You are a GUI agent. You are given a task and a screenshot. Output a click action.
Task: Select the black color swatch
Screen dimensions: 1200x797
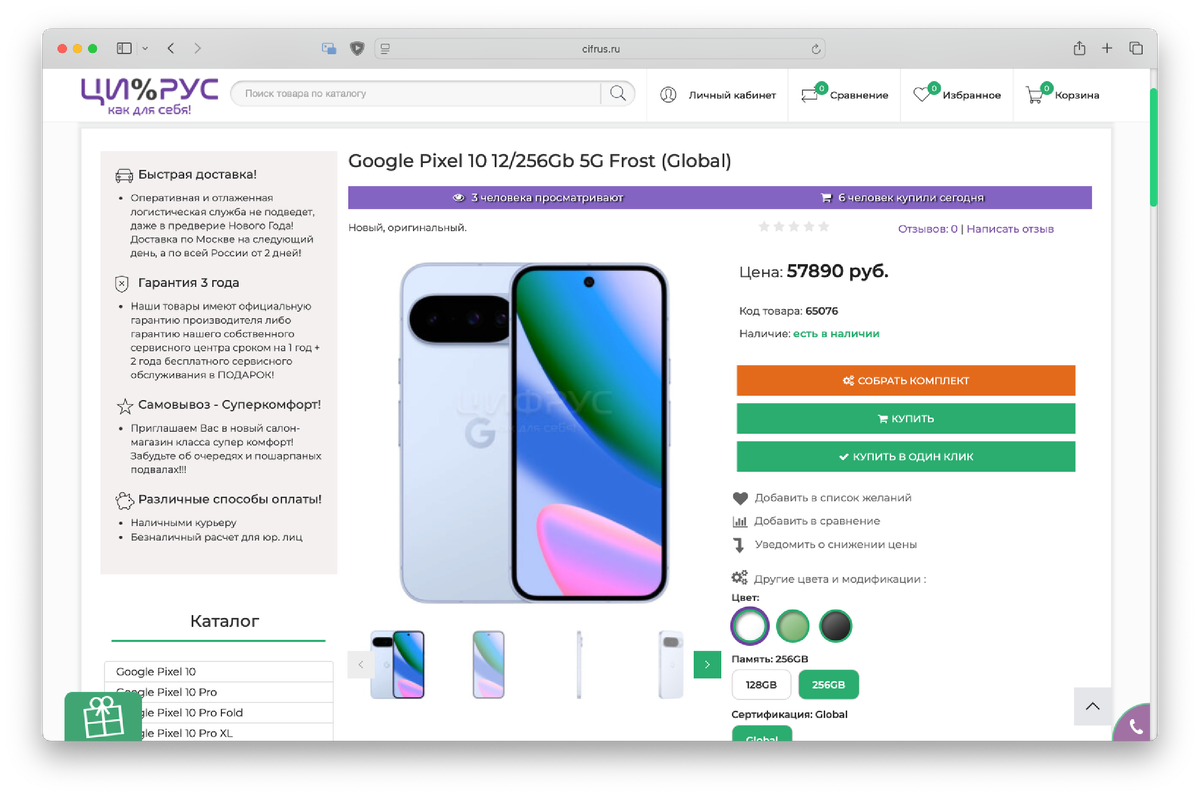[836, 626]
